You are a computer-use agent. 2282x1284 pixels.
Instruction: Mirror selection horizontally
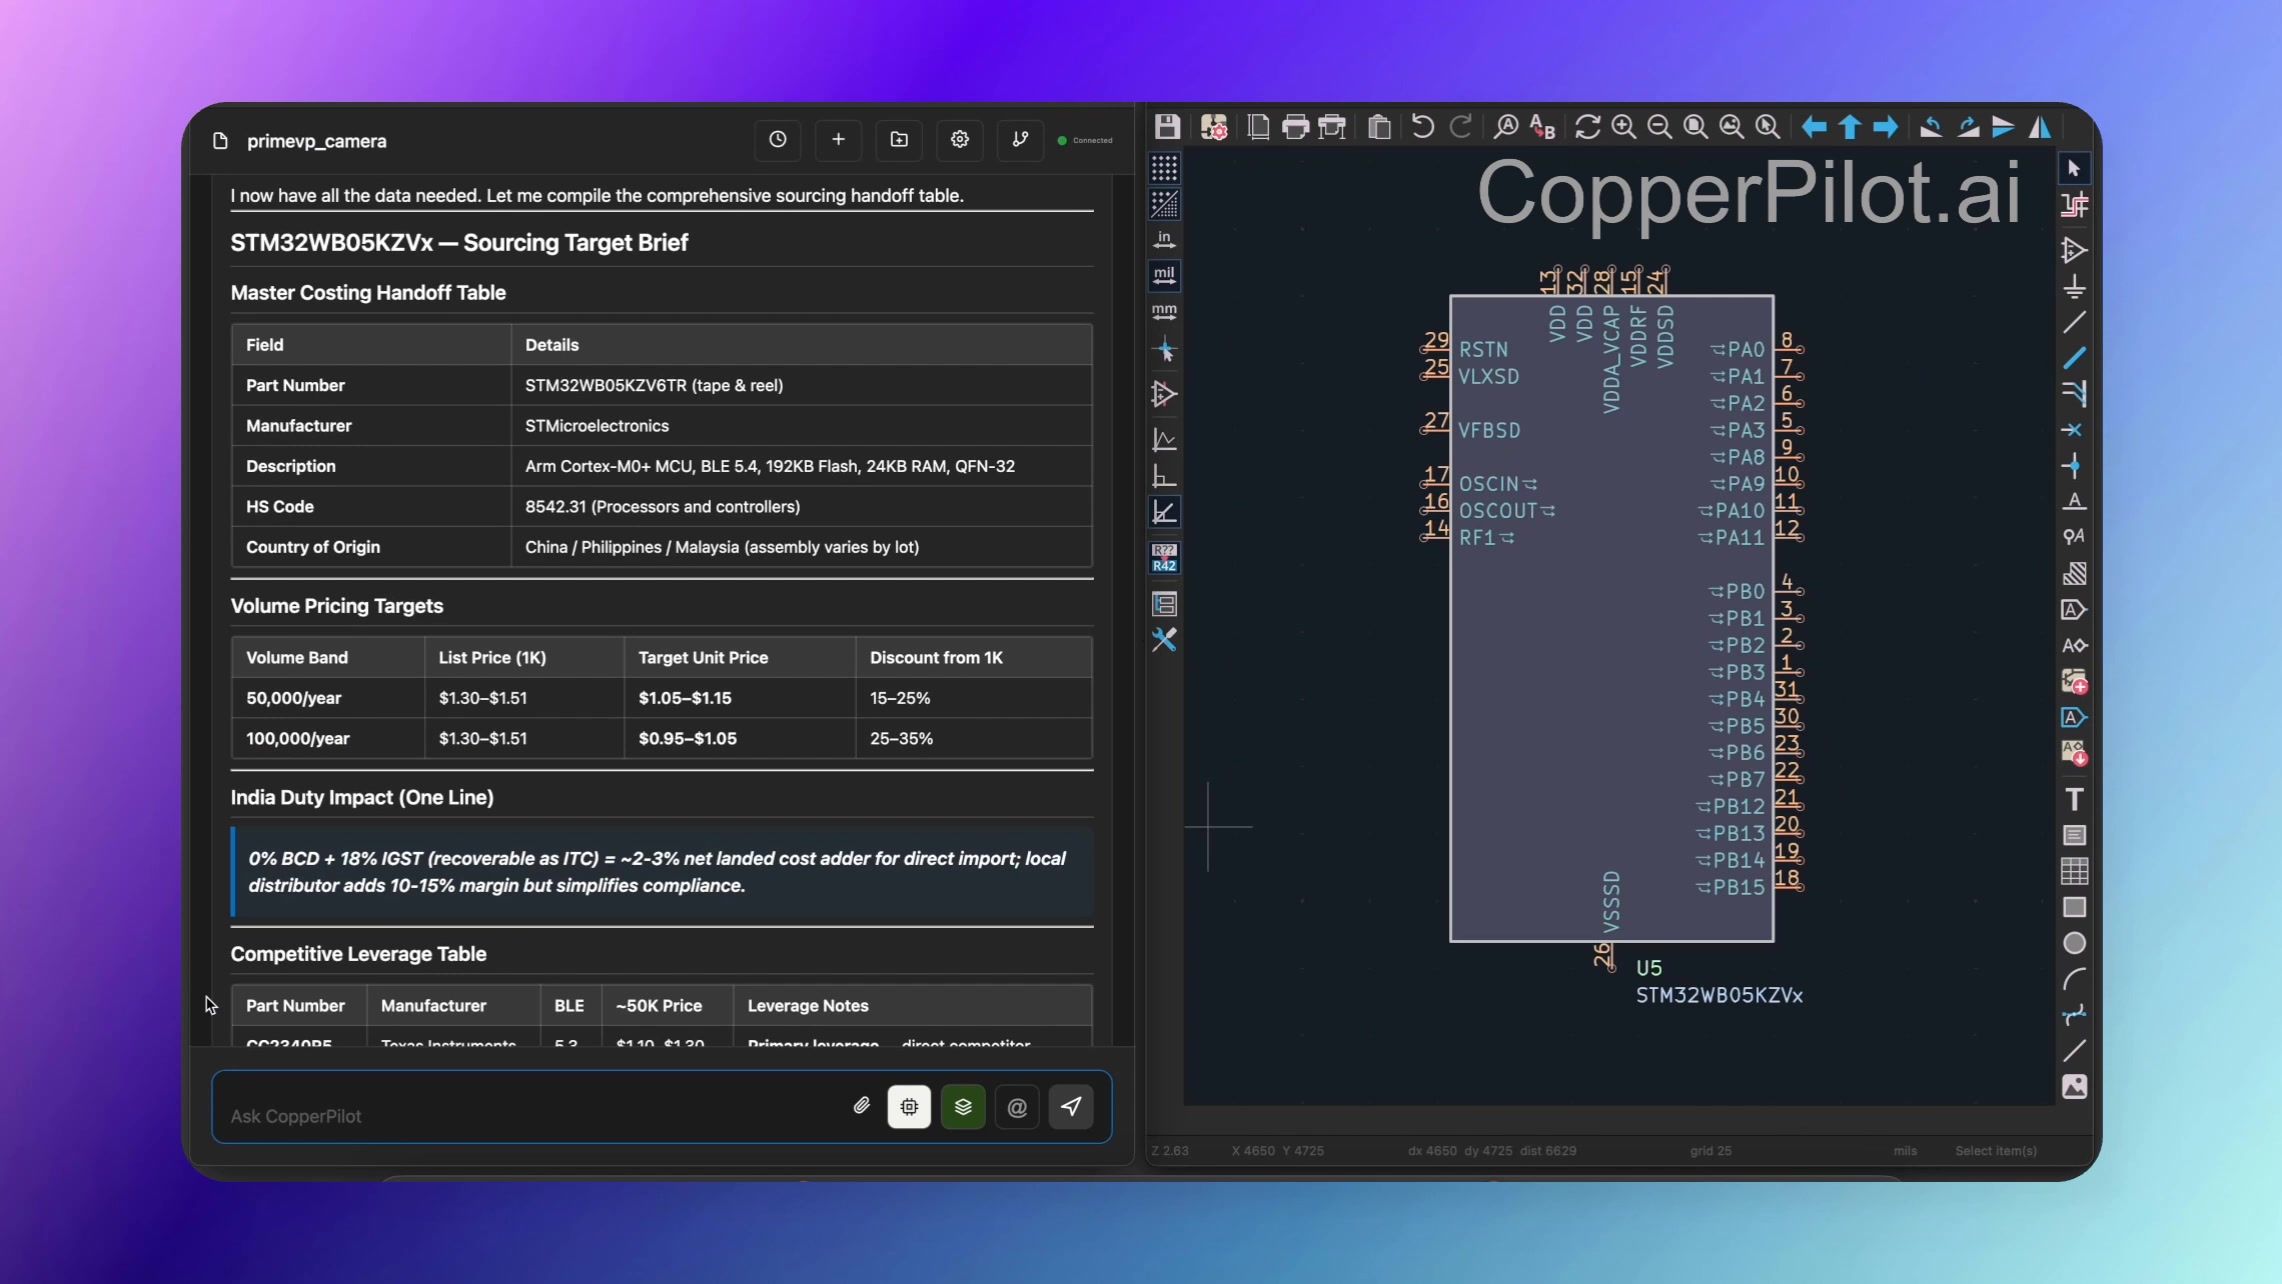click(x=2040, y=127)
